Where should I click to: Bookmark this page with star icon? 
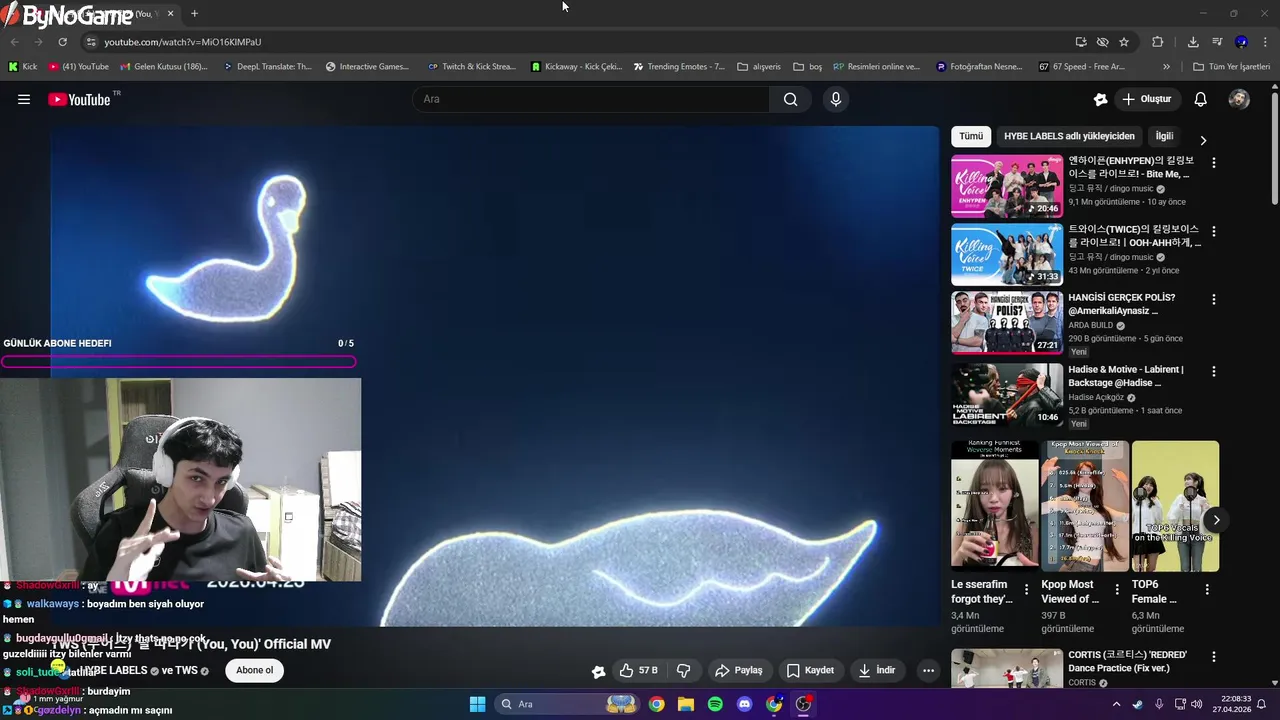(1124, 42)
